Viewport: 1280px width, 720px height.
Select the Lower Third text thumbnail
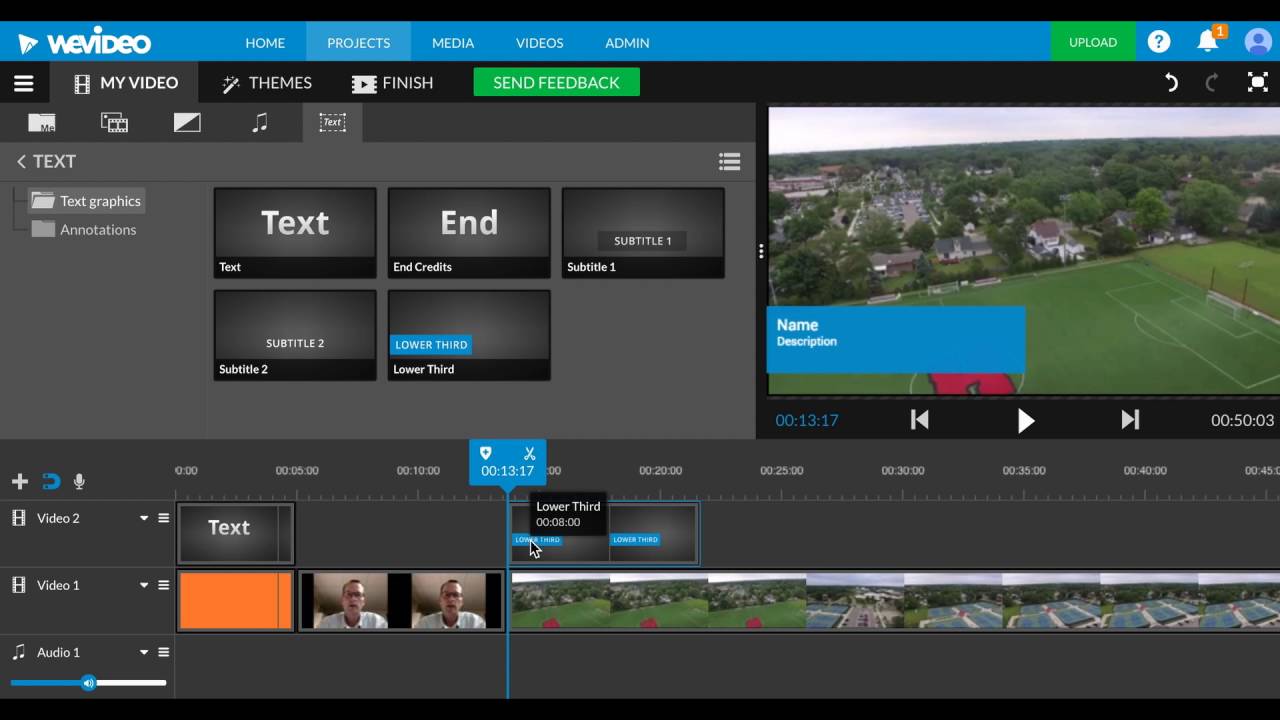pos(469,334)
